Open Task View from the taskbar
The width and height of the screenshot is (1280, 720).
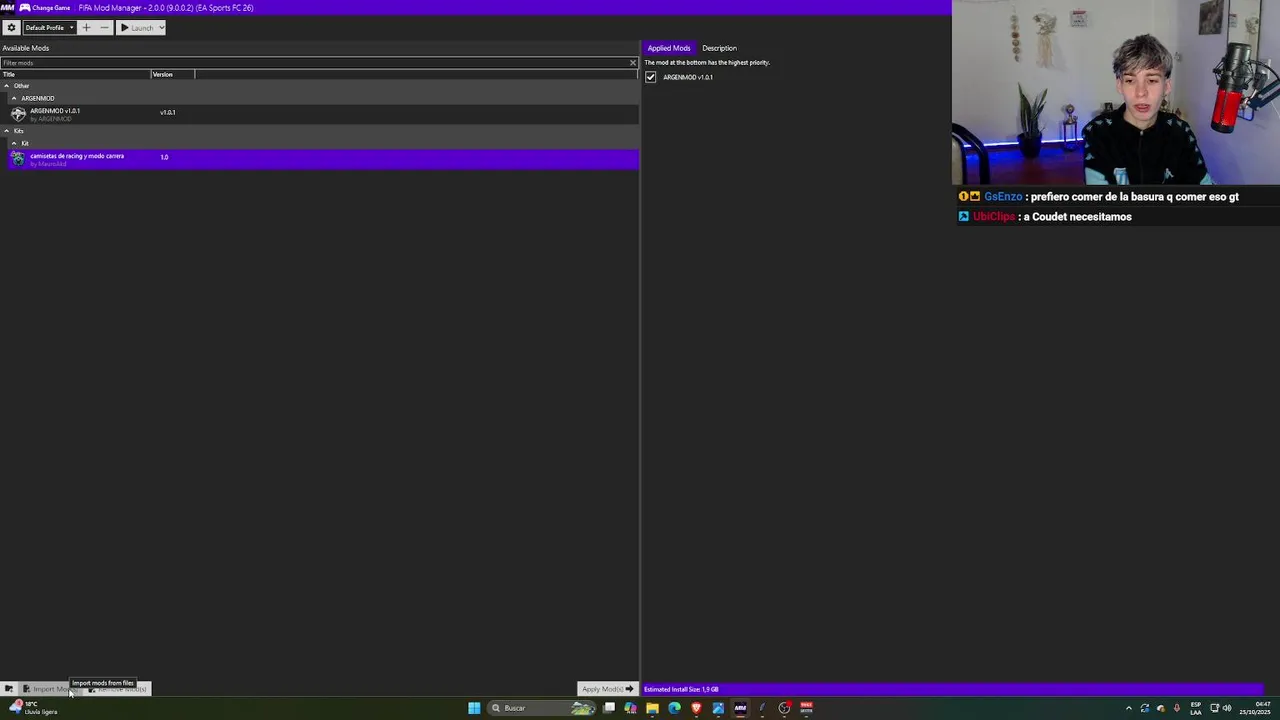pyautogui.click(x=609, y=708)
